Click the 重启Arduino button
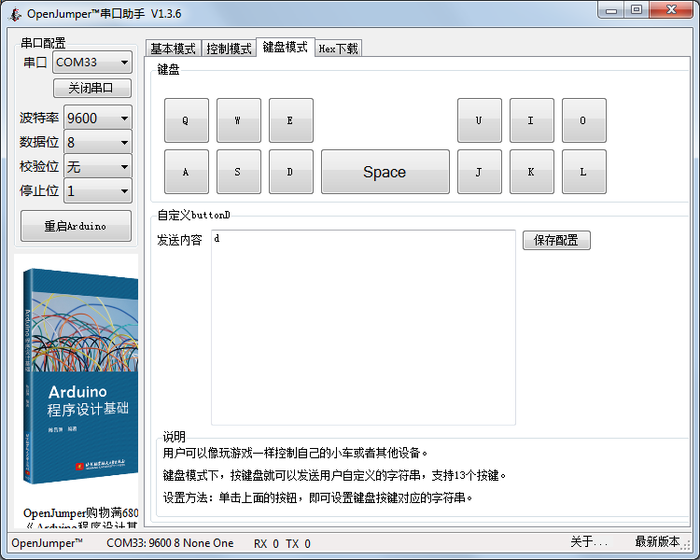This screenshot has height=560, width=700. (76, 226)
